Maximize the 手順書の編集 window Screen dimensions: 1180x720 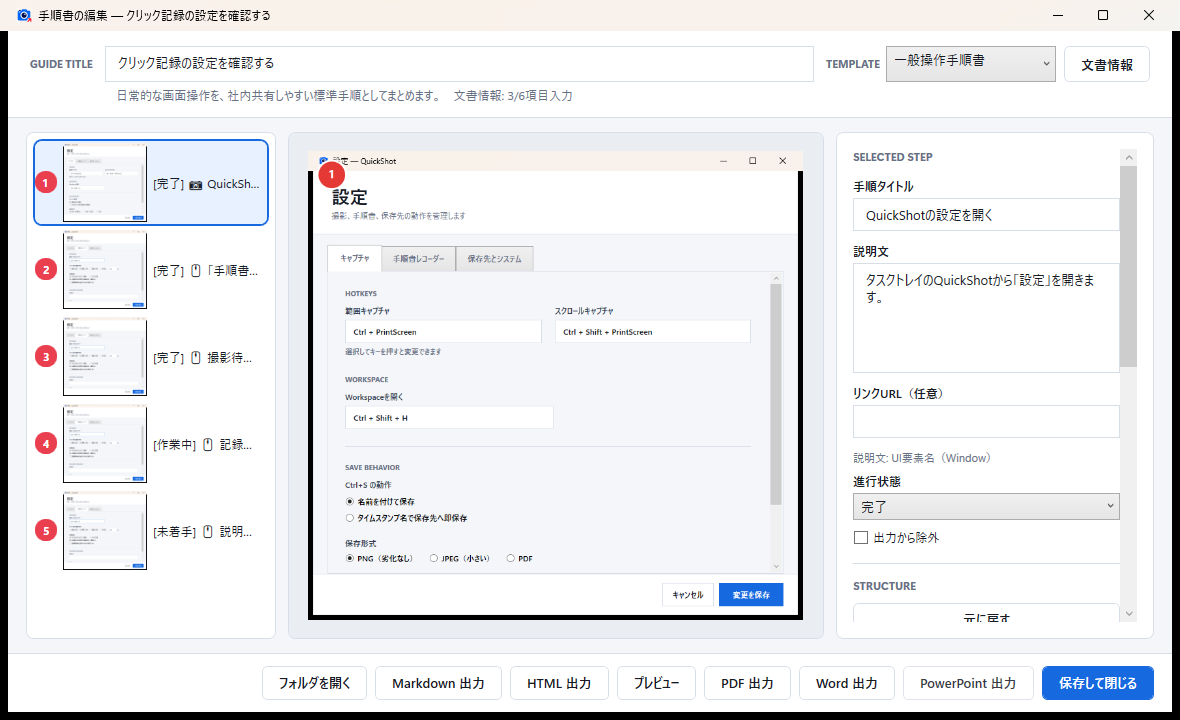point(1102,15)
